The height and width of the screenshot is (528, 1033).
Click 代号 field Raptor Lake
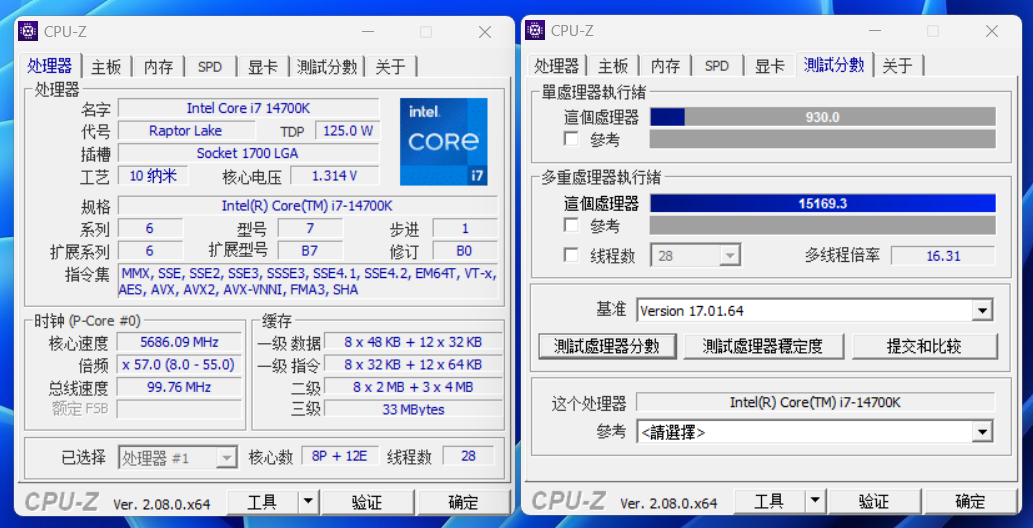pyautogui.click(x=186, y=131)
